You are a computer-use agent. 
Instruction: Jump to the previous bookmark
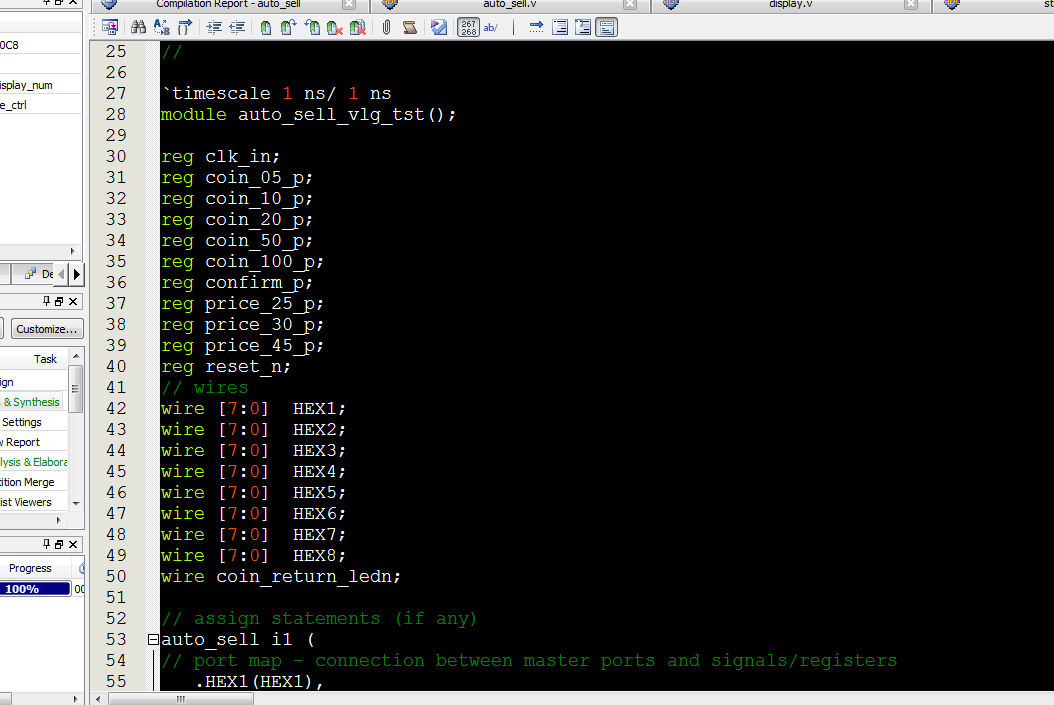312,28
